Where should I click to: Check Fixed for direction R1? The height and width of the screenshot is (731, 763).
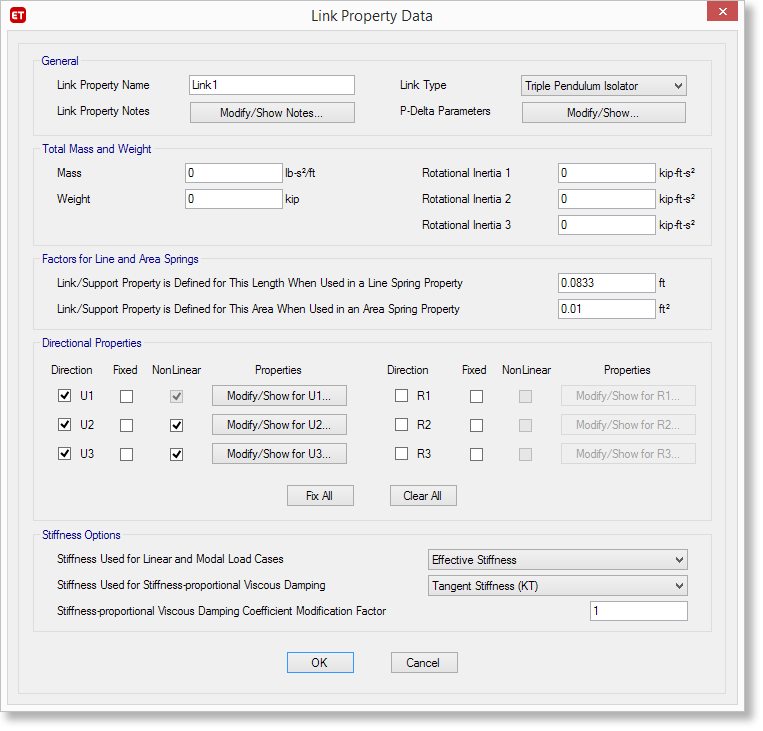pos(476,397)
